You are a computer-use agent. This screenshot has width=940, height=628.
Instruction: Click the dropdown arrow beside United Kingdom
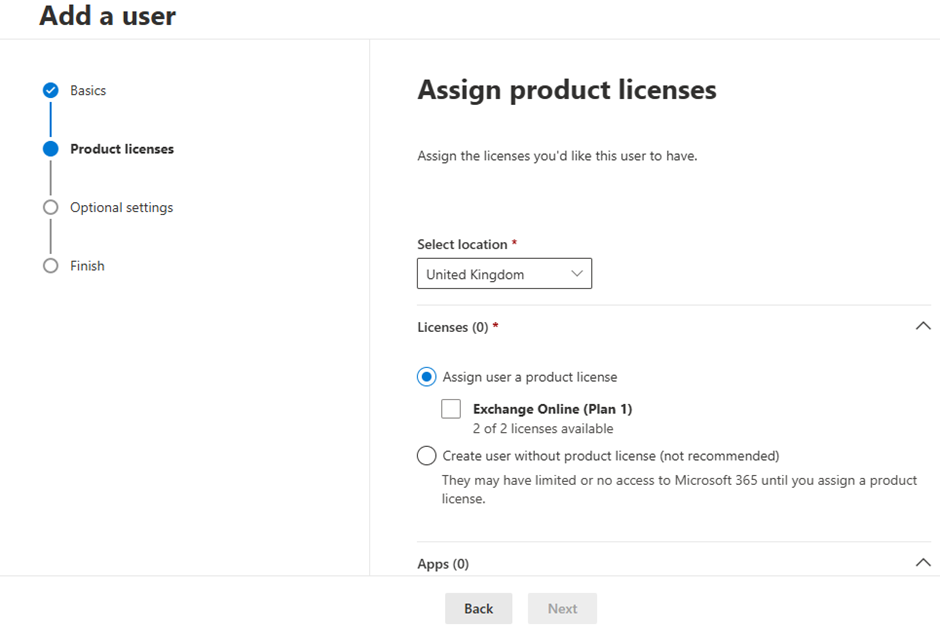tap(577, 274)
